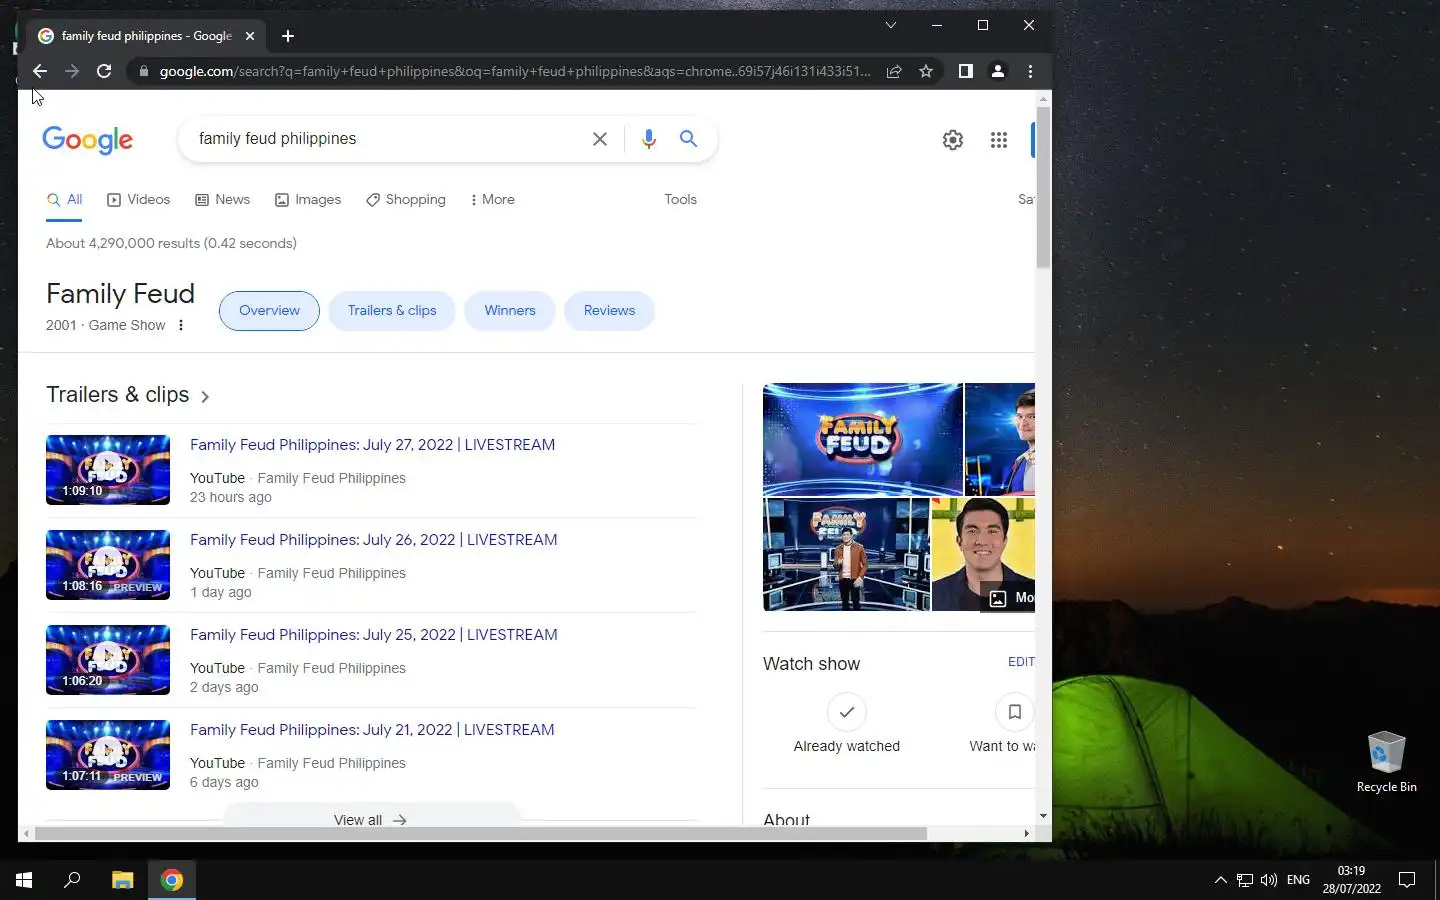
Task: Submit search with the magnifier icon
Action: pos(688,139)
